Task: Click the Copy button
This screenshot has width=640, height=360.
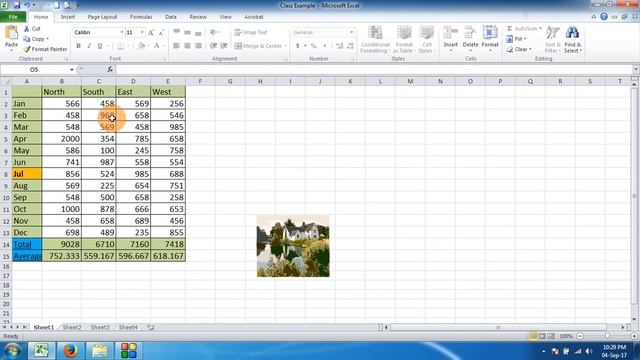Action: [x=36, y=39]
